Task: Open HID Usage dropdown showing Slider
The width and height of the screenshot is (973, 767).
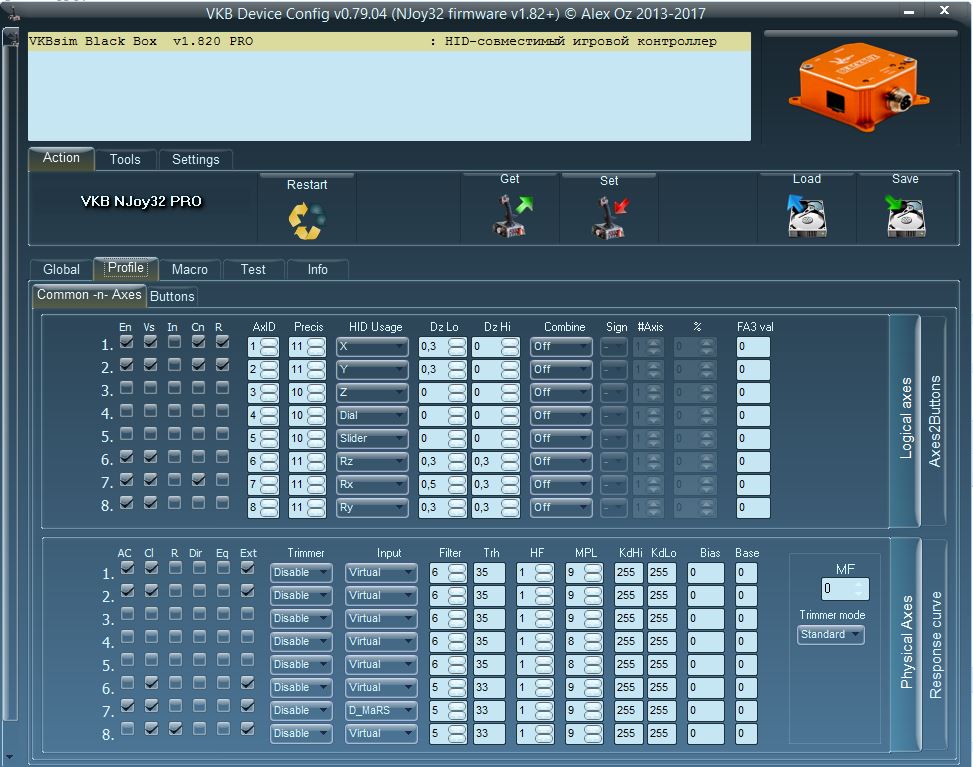Action: (372, 439)
